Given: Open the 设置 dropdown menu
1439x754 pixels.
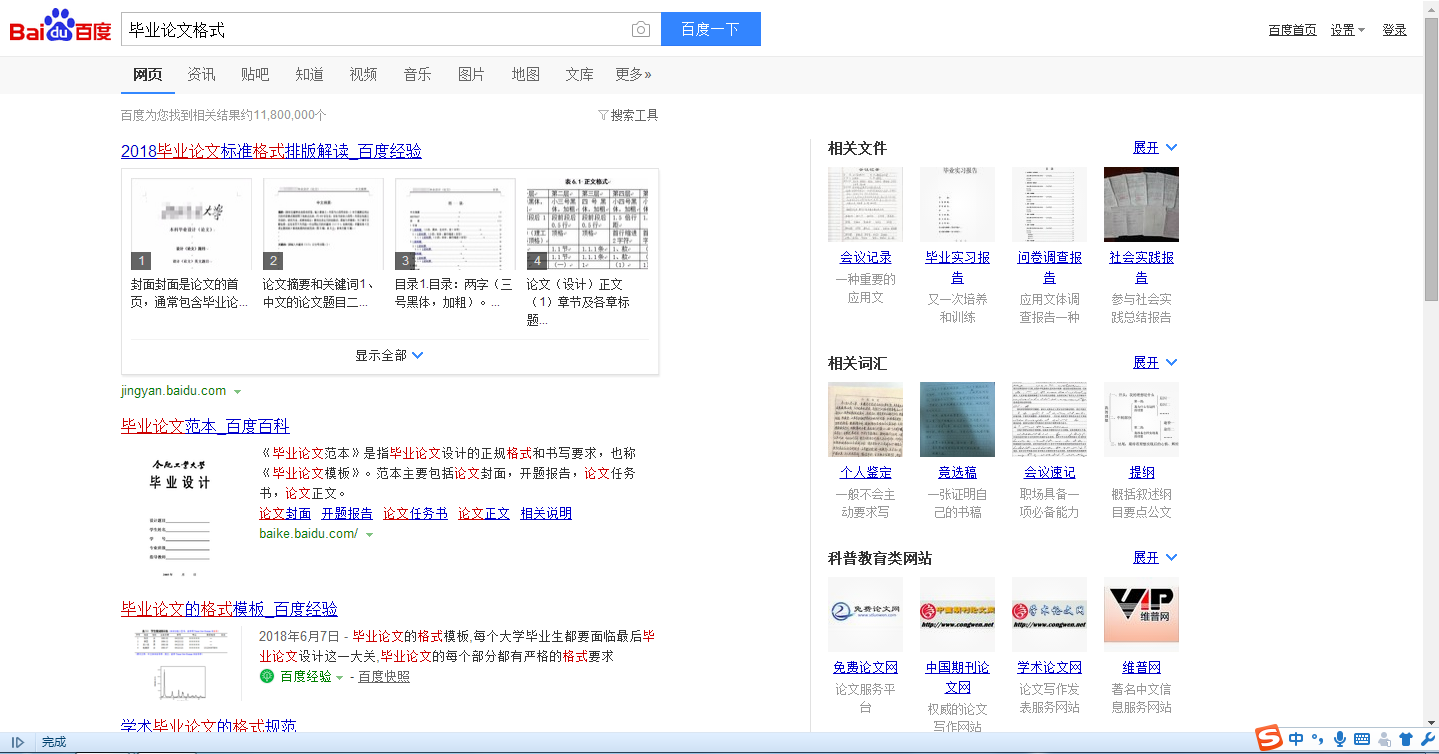Looking at the screenshot, I should (x=1347, y=30).
